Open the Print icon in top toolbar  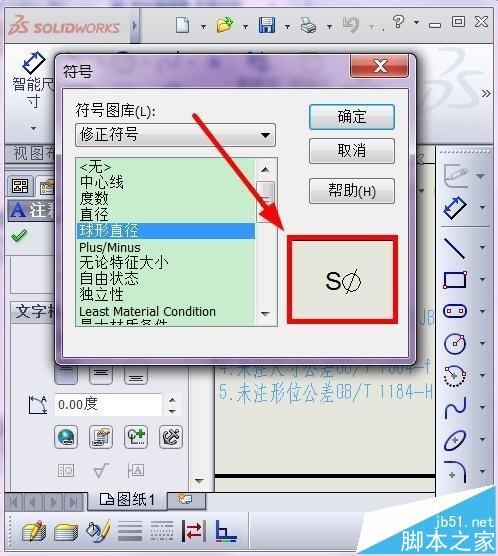pos(308,26)
